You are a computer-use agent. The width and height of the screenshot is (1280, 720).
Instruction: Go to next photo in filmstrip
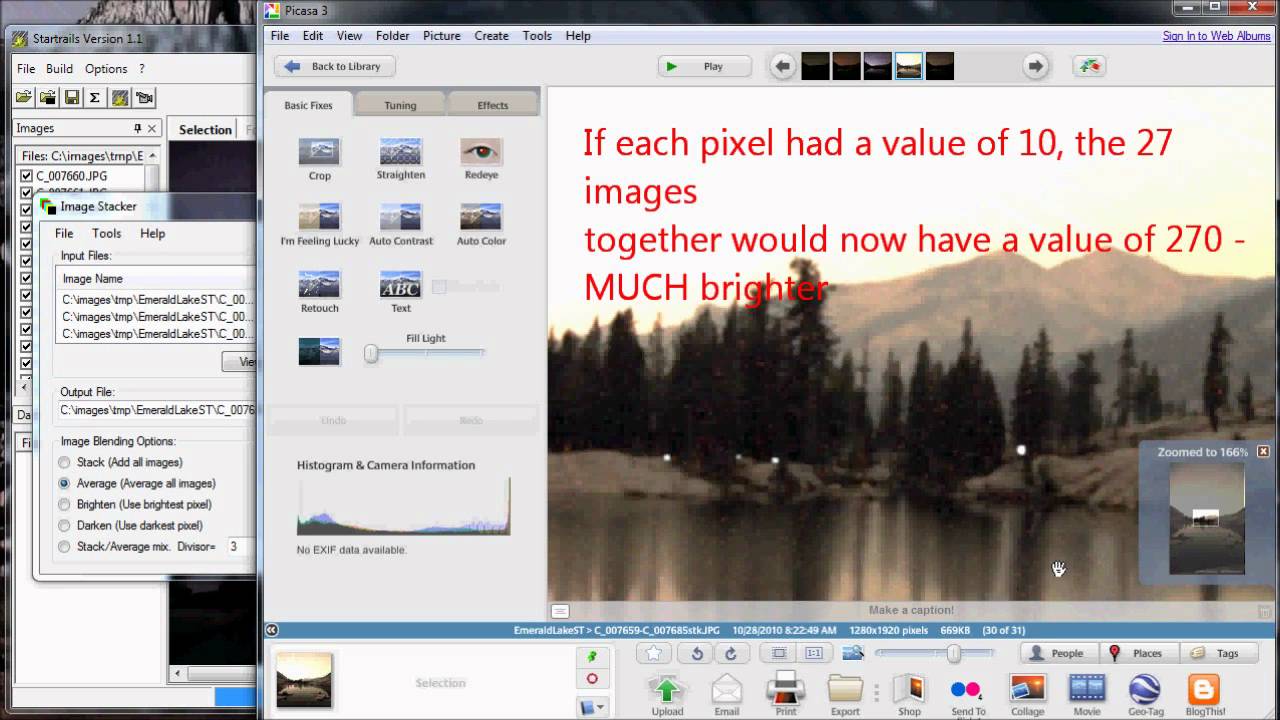(x=1036, y=67)
